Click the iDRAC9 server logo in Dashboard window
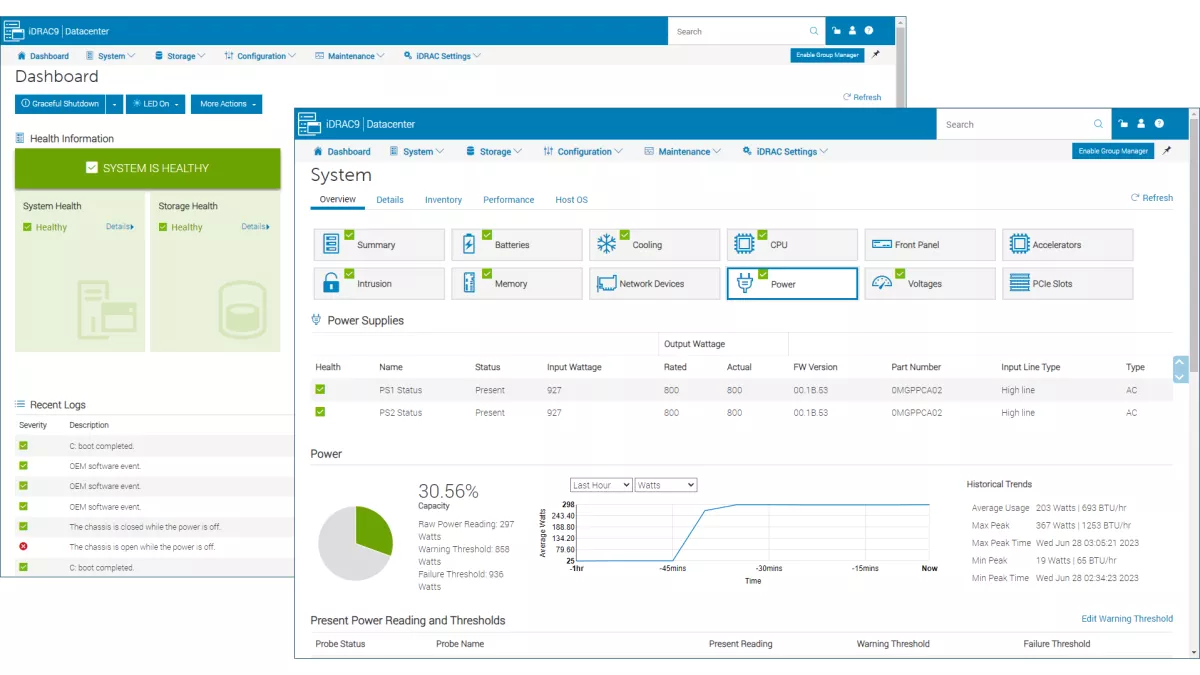The height and width of the screenshot is (675, 1200). point(13,31)
